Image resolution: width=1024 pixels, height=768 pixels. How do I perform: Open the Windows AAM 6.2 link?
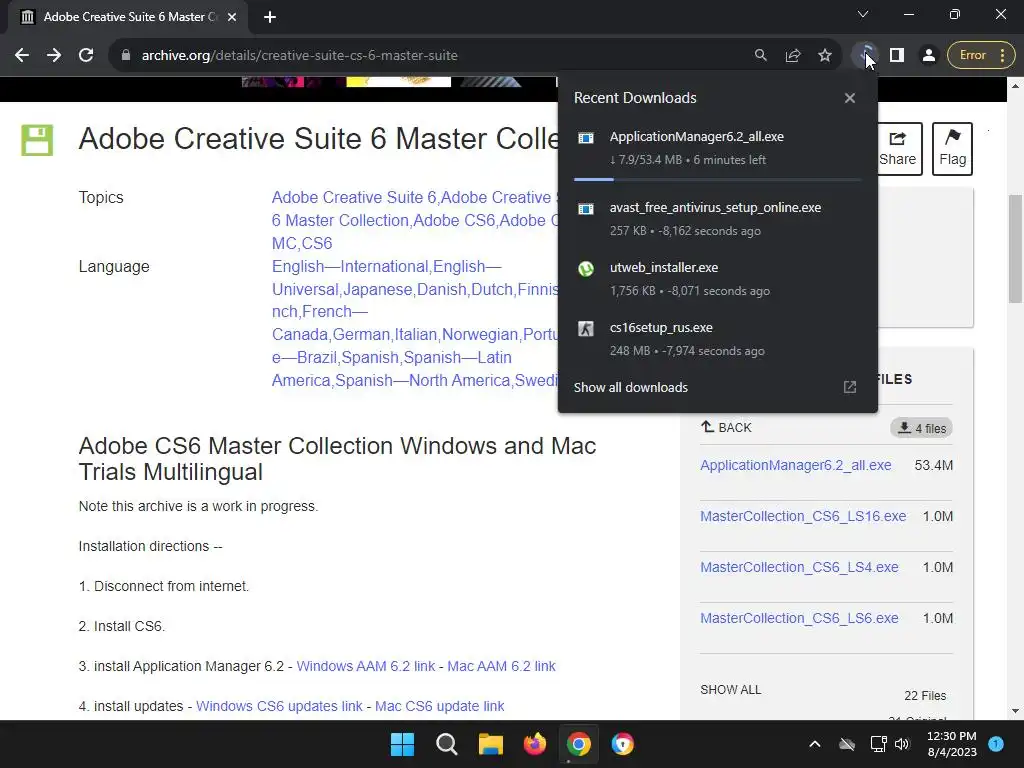point(366,666)
